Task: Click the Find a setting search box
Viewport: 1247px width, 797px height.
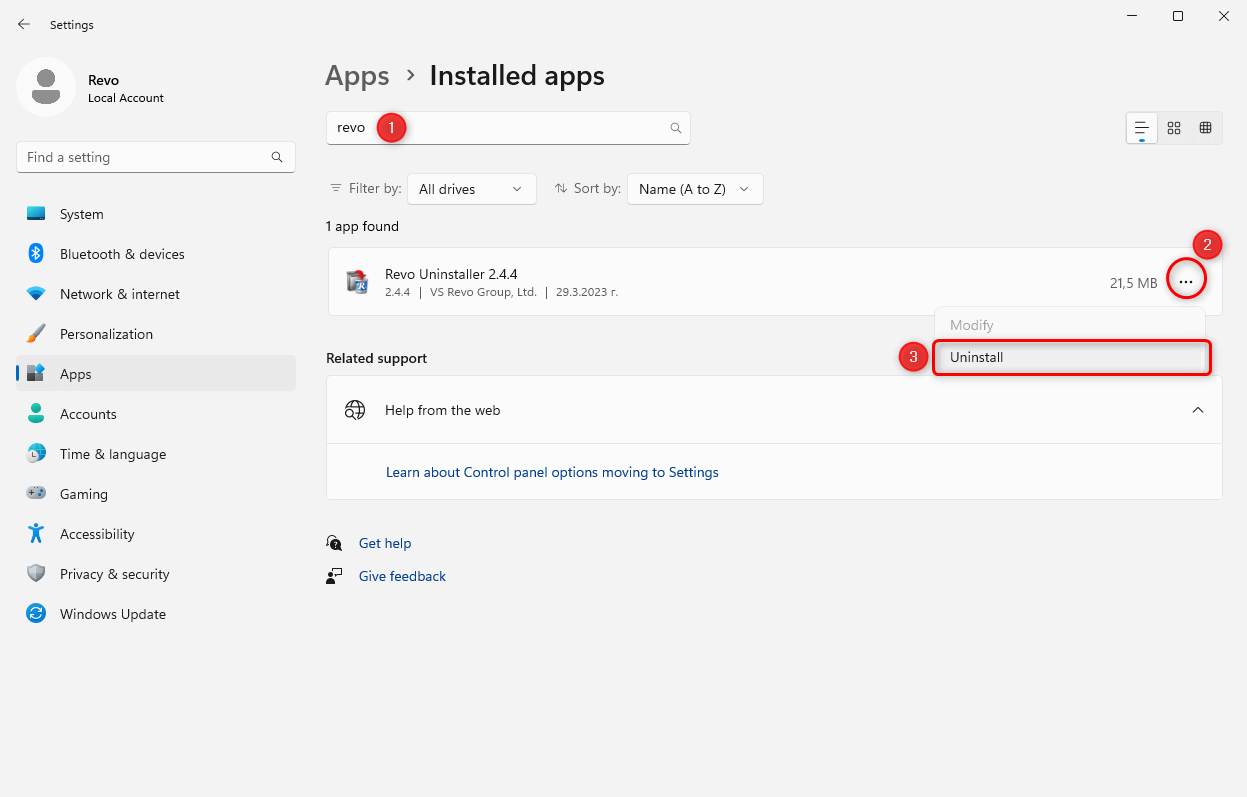Action: pyautogui.click(x=156, y=157)
